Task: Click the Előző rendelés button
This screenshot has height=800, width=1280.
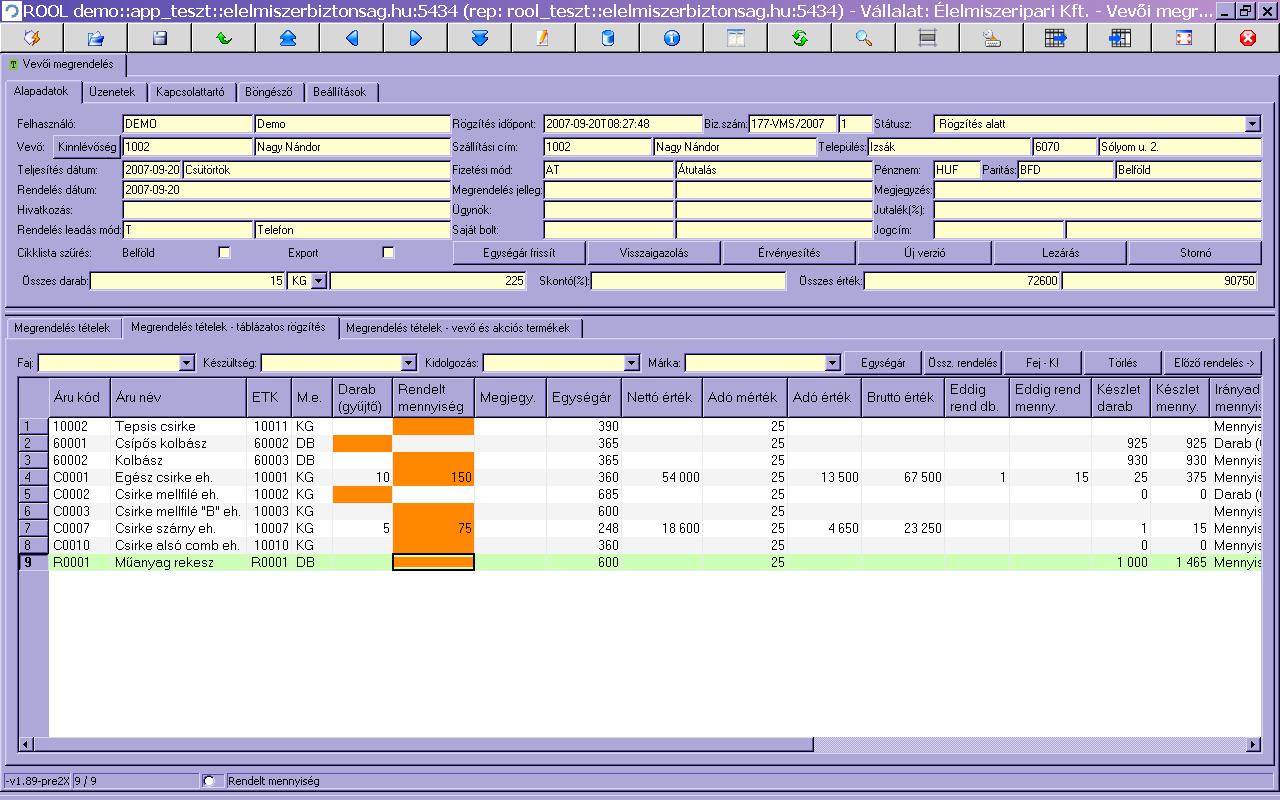Action: point(1212,363)
